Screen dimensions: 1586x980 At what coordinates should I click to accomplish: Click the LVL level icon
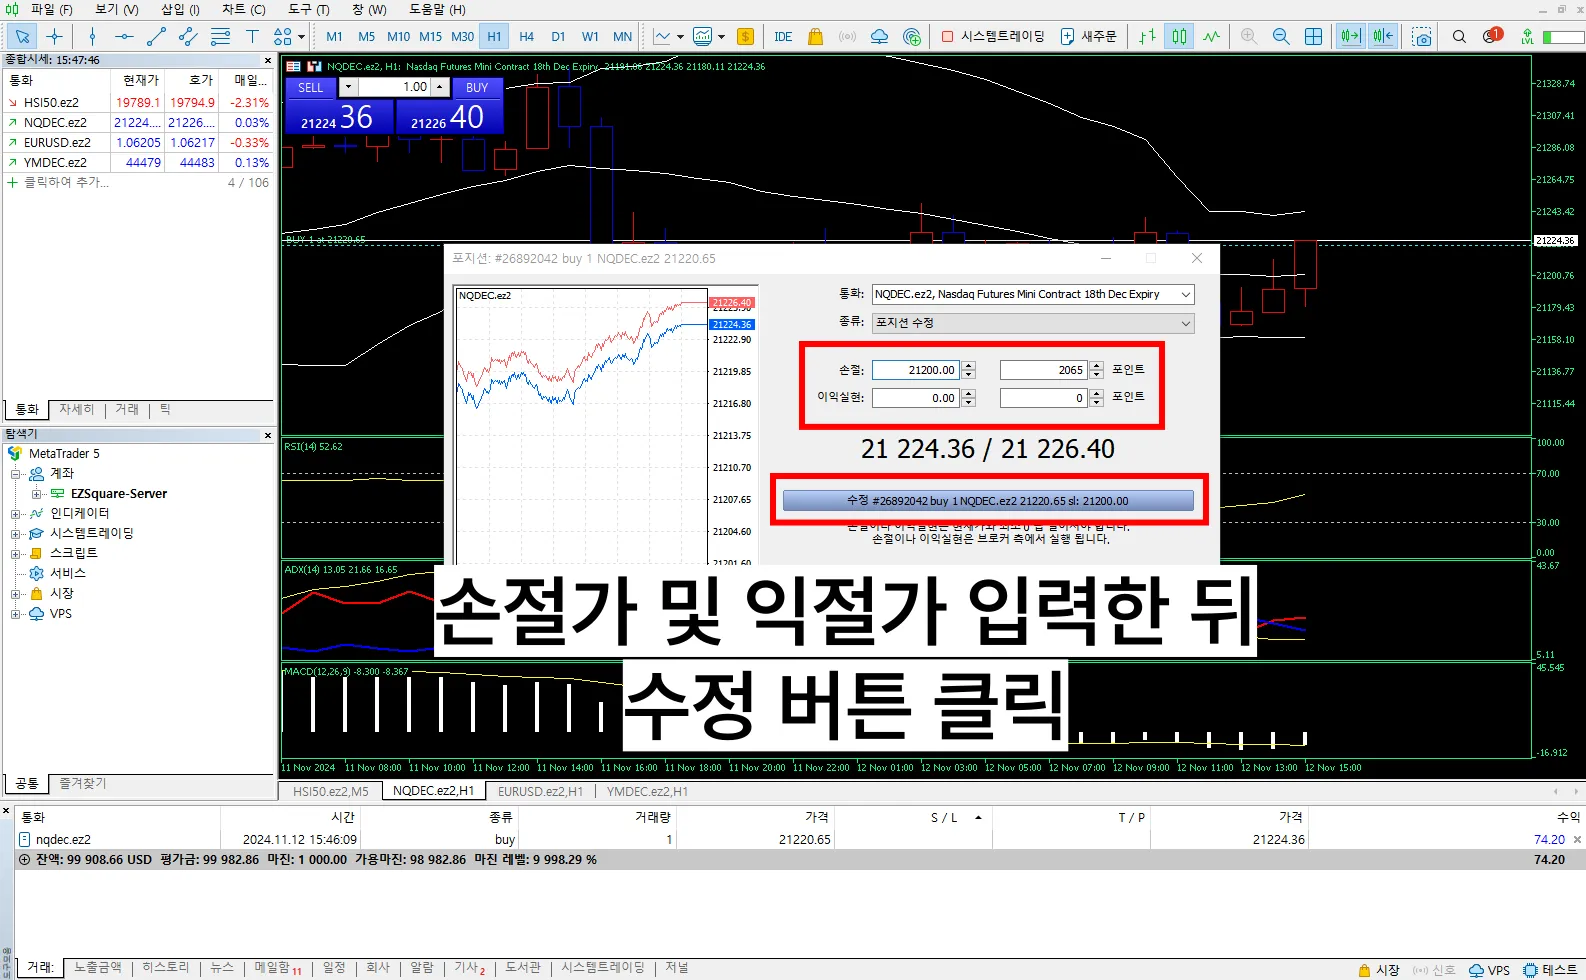[1527, 36]
